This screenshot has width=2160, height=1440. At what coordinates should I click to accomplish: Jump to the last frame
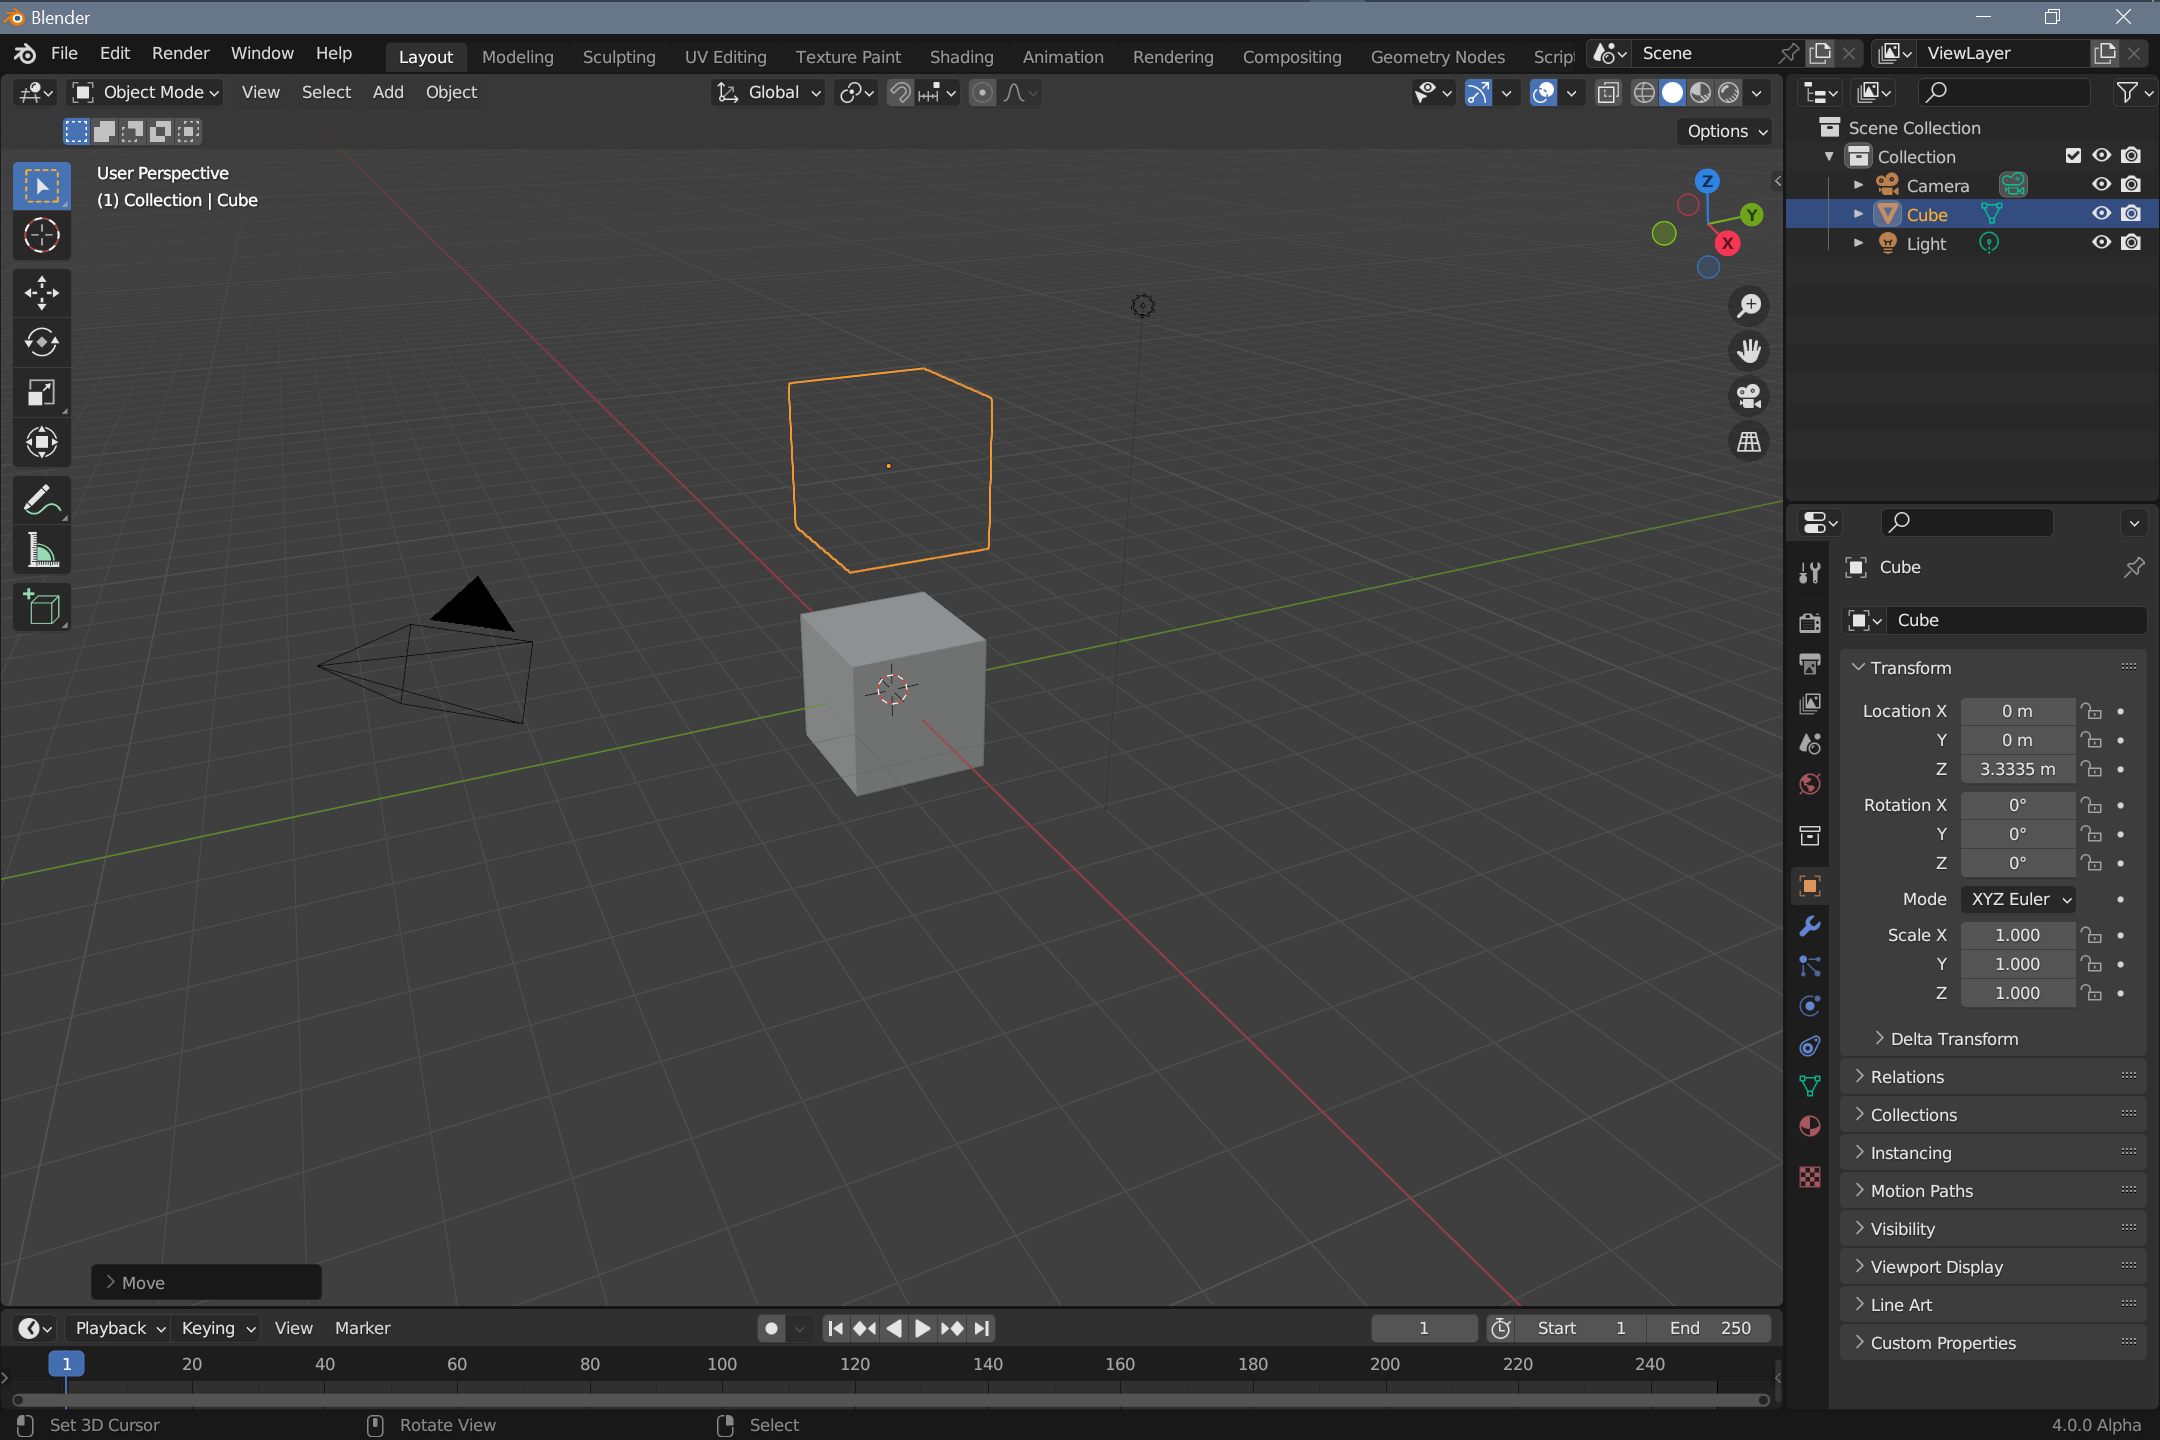coord(982,1328)
